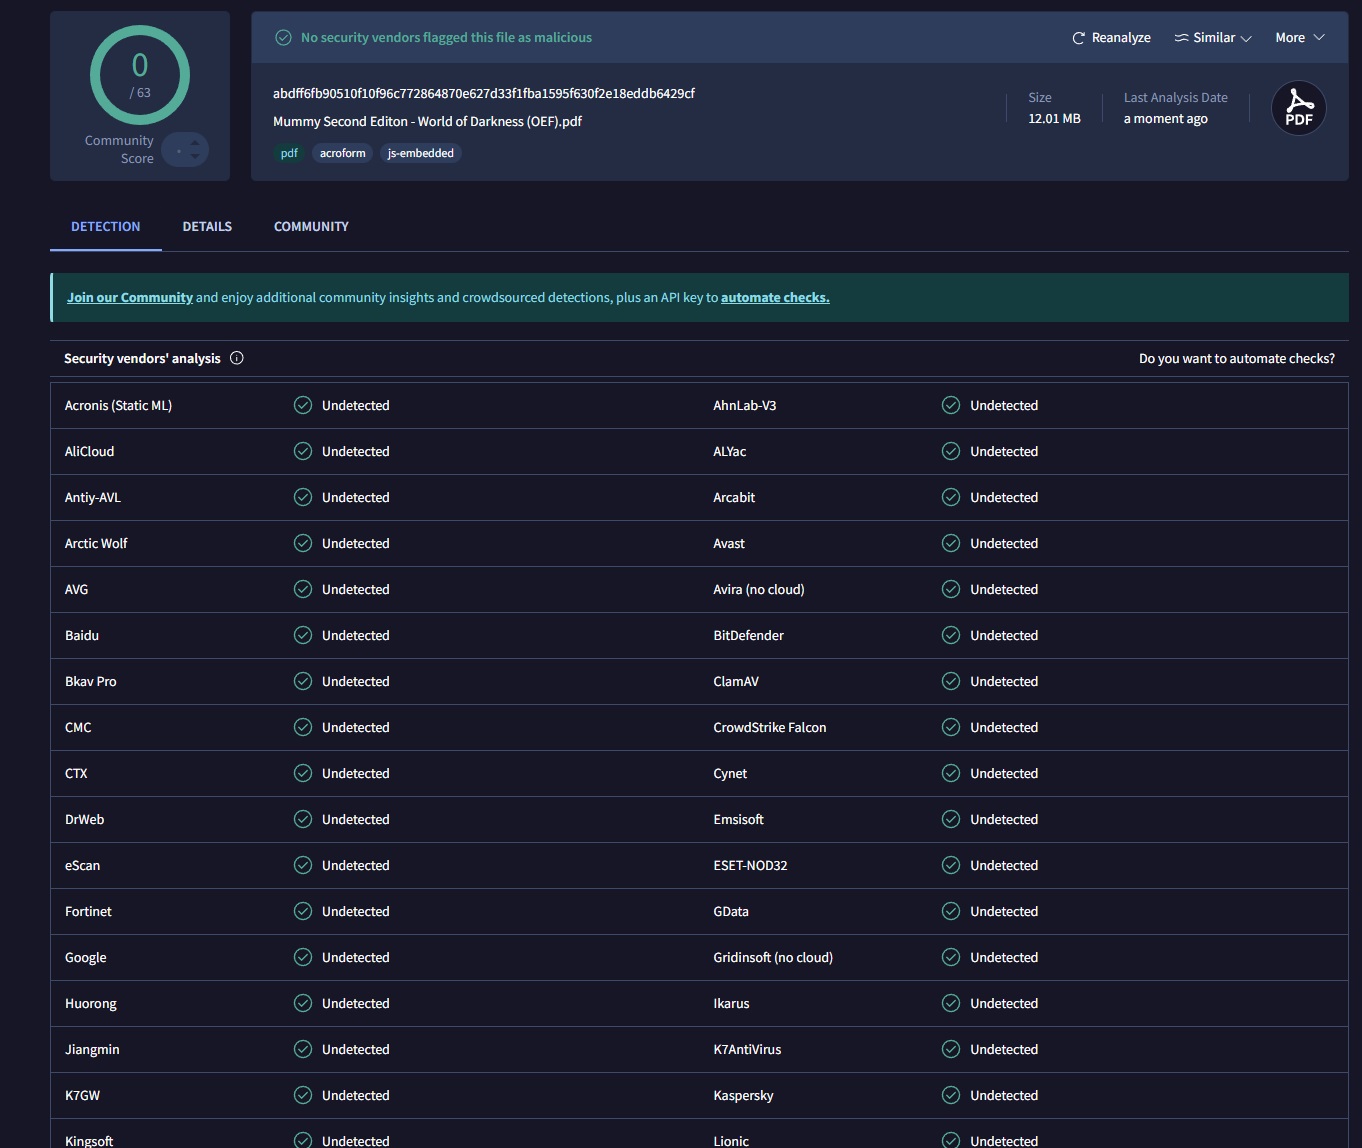Image resolution: width=1362 pixels, height=1148 pixels.
Task: Click the file hash starting with abdff6fb
Action: 484,93
